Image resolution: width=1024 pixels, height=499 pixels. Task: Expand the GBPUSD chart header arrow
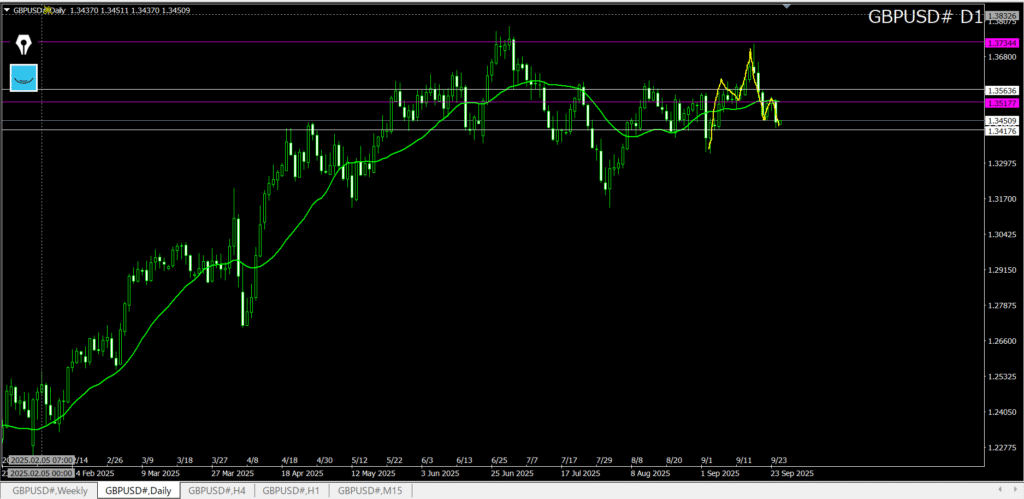pos(6,9)
